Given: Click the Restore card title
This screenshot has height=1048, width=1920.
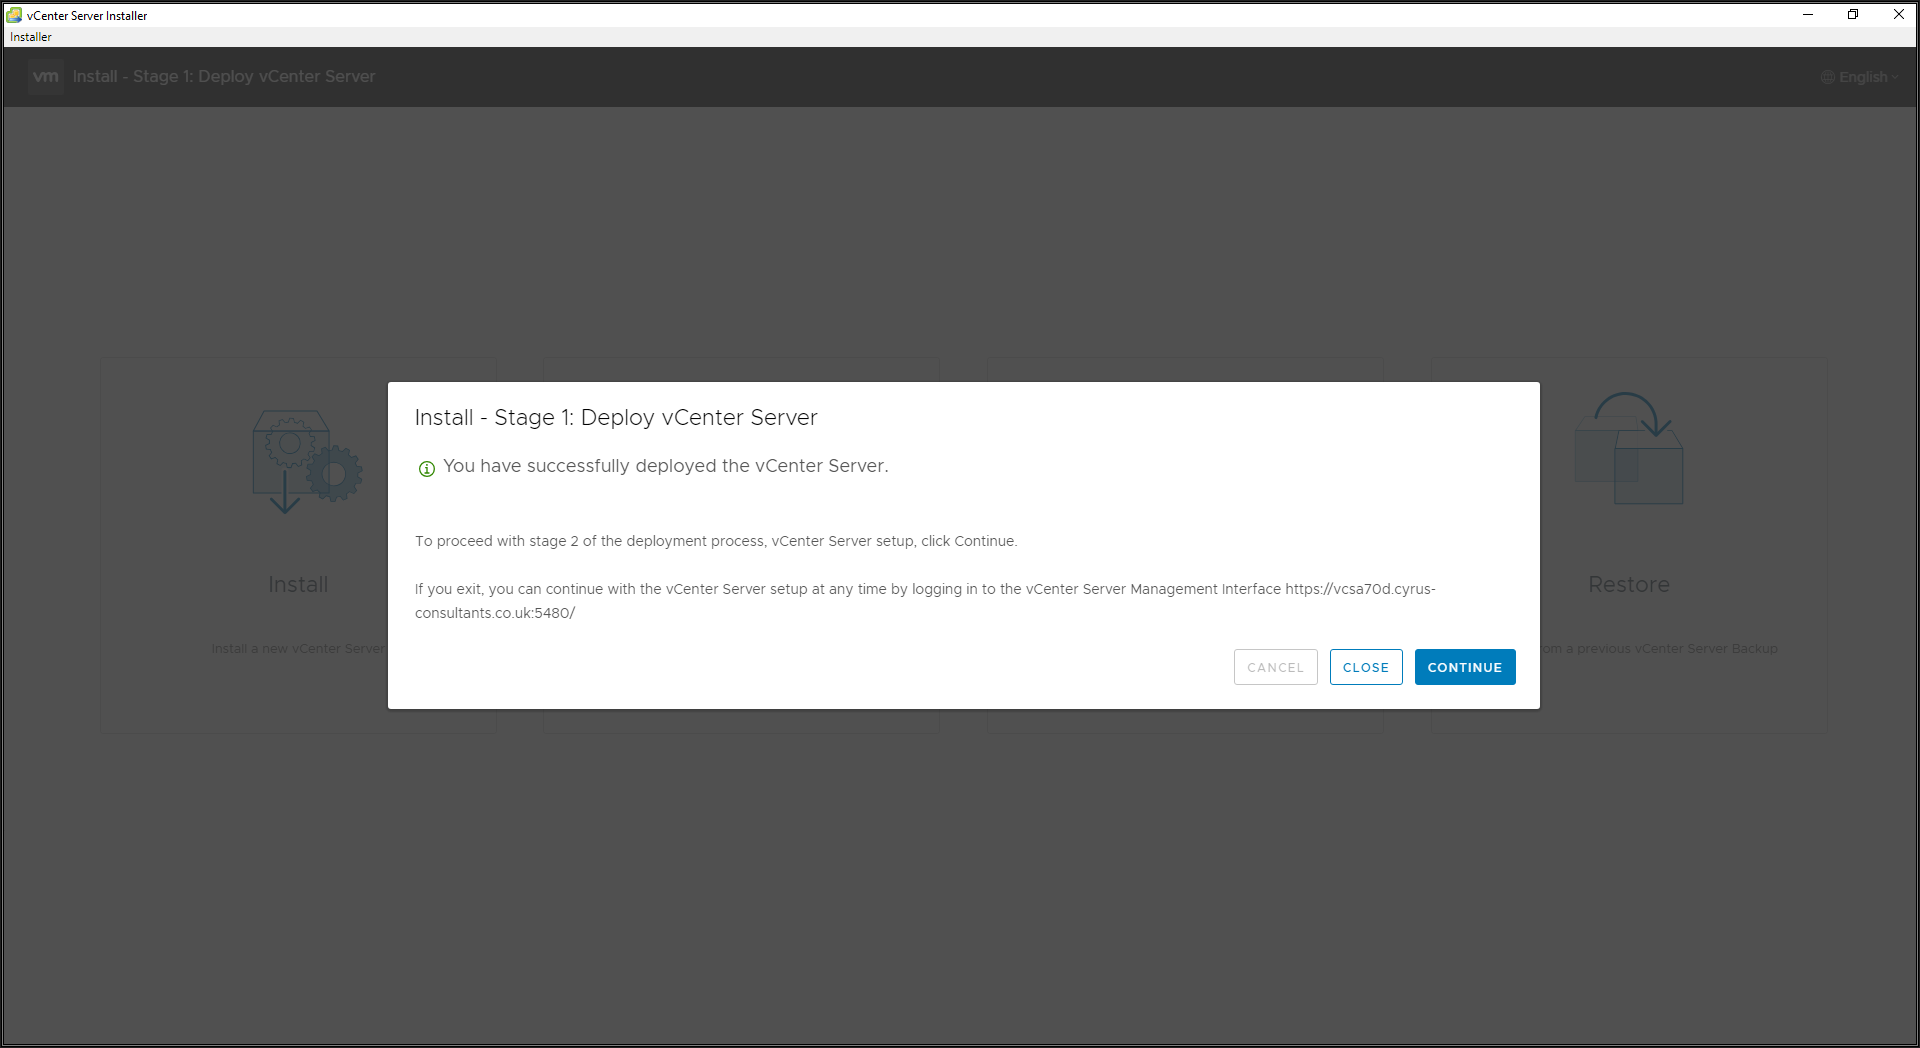Looking at the screenshot, I should 1629,584.
